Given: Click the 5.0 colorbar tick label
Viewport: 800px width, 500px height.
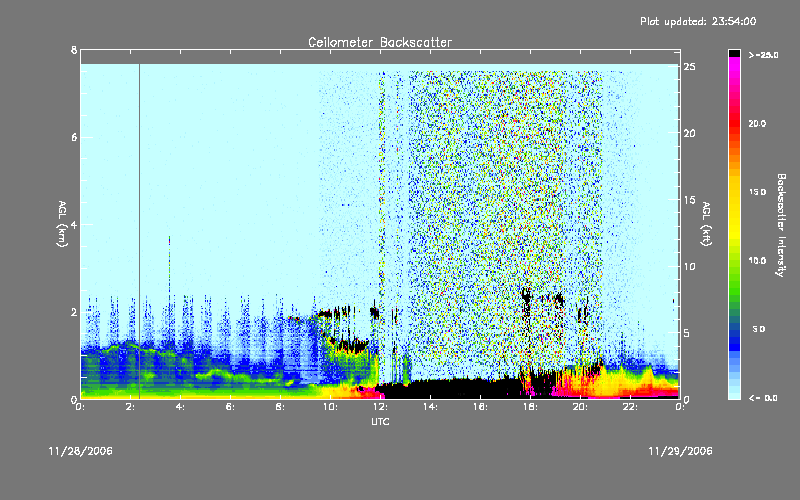Looking at the screenshot, I should [x=759, y=329].
